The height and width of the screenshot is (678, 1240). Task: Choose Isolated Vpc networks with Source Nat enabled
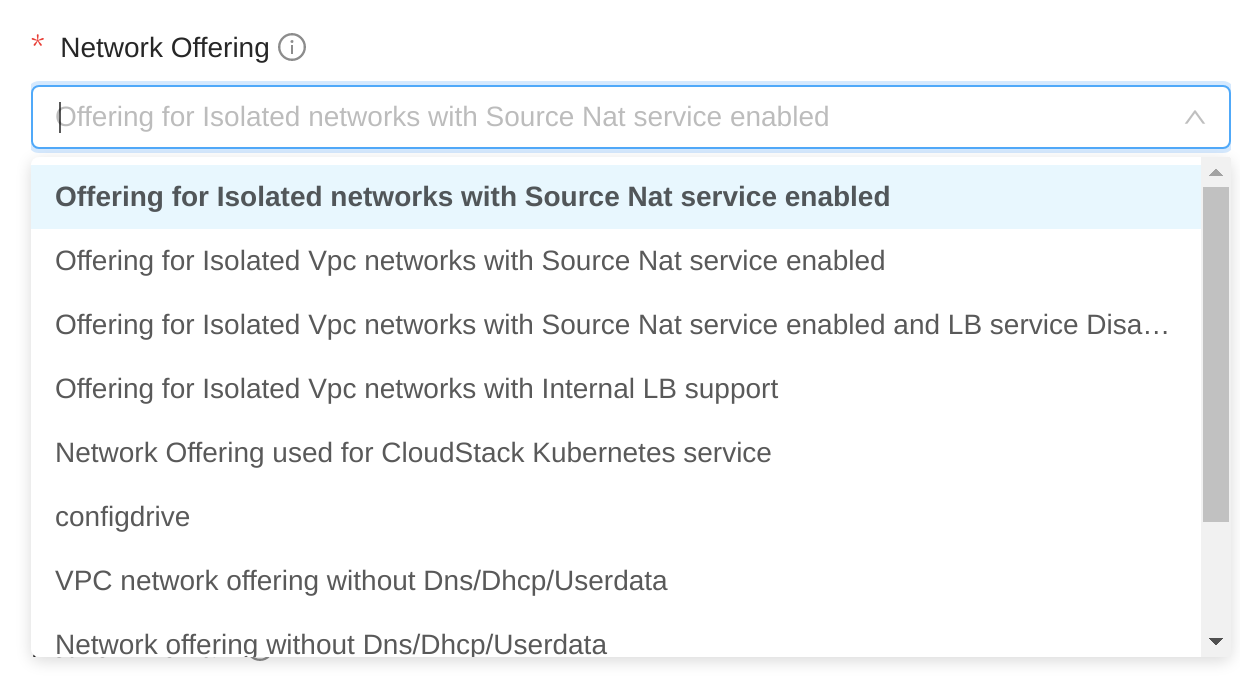(x=470, y=261)
